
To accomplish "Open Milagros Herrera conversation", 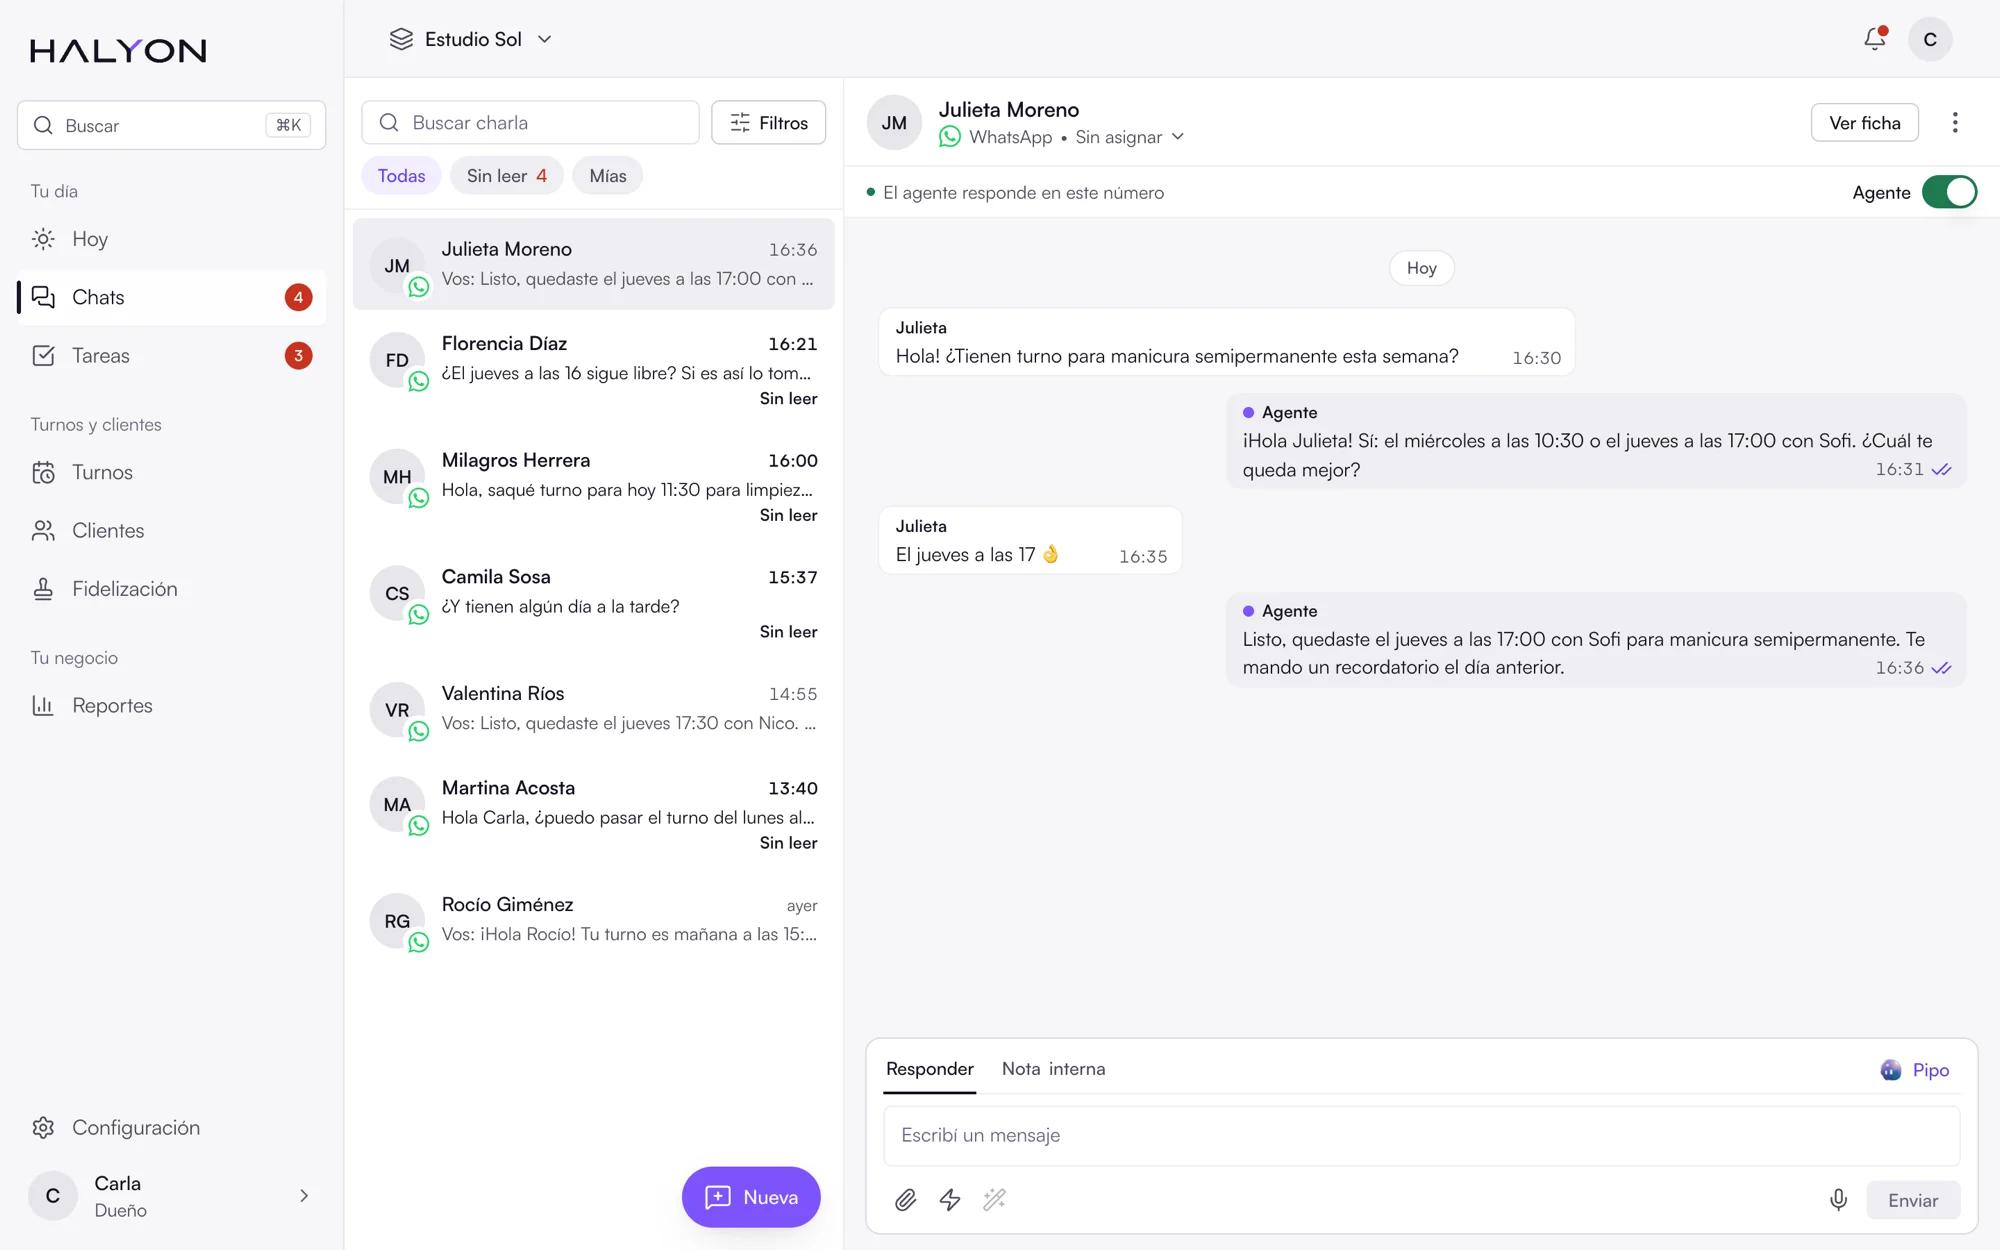I will (x=593, y=487).
